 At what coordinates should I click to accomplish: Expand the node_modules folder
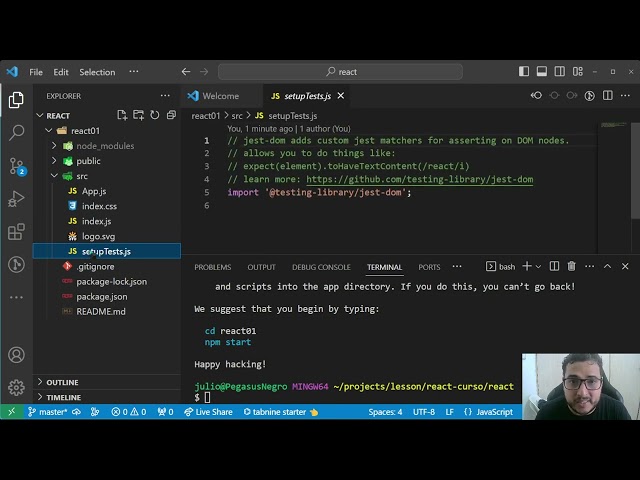pyautogui.click(x=54, y=145)
